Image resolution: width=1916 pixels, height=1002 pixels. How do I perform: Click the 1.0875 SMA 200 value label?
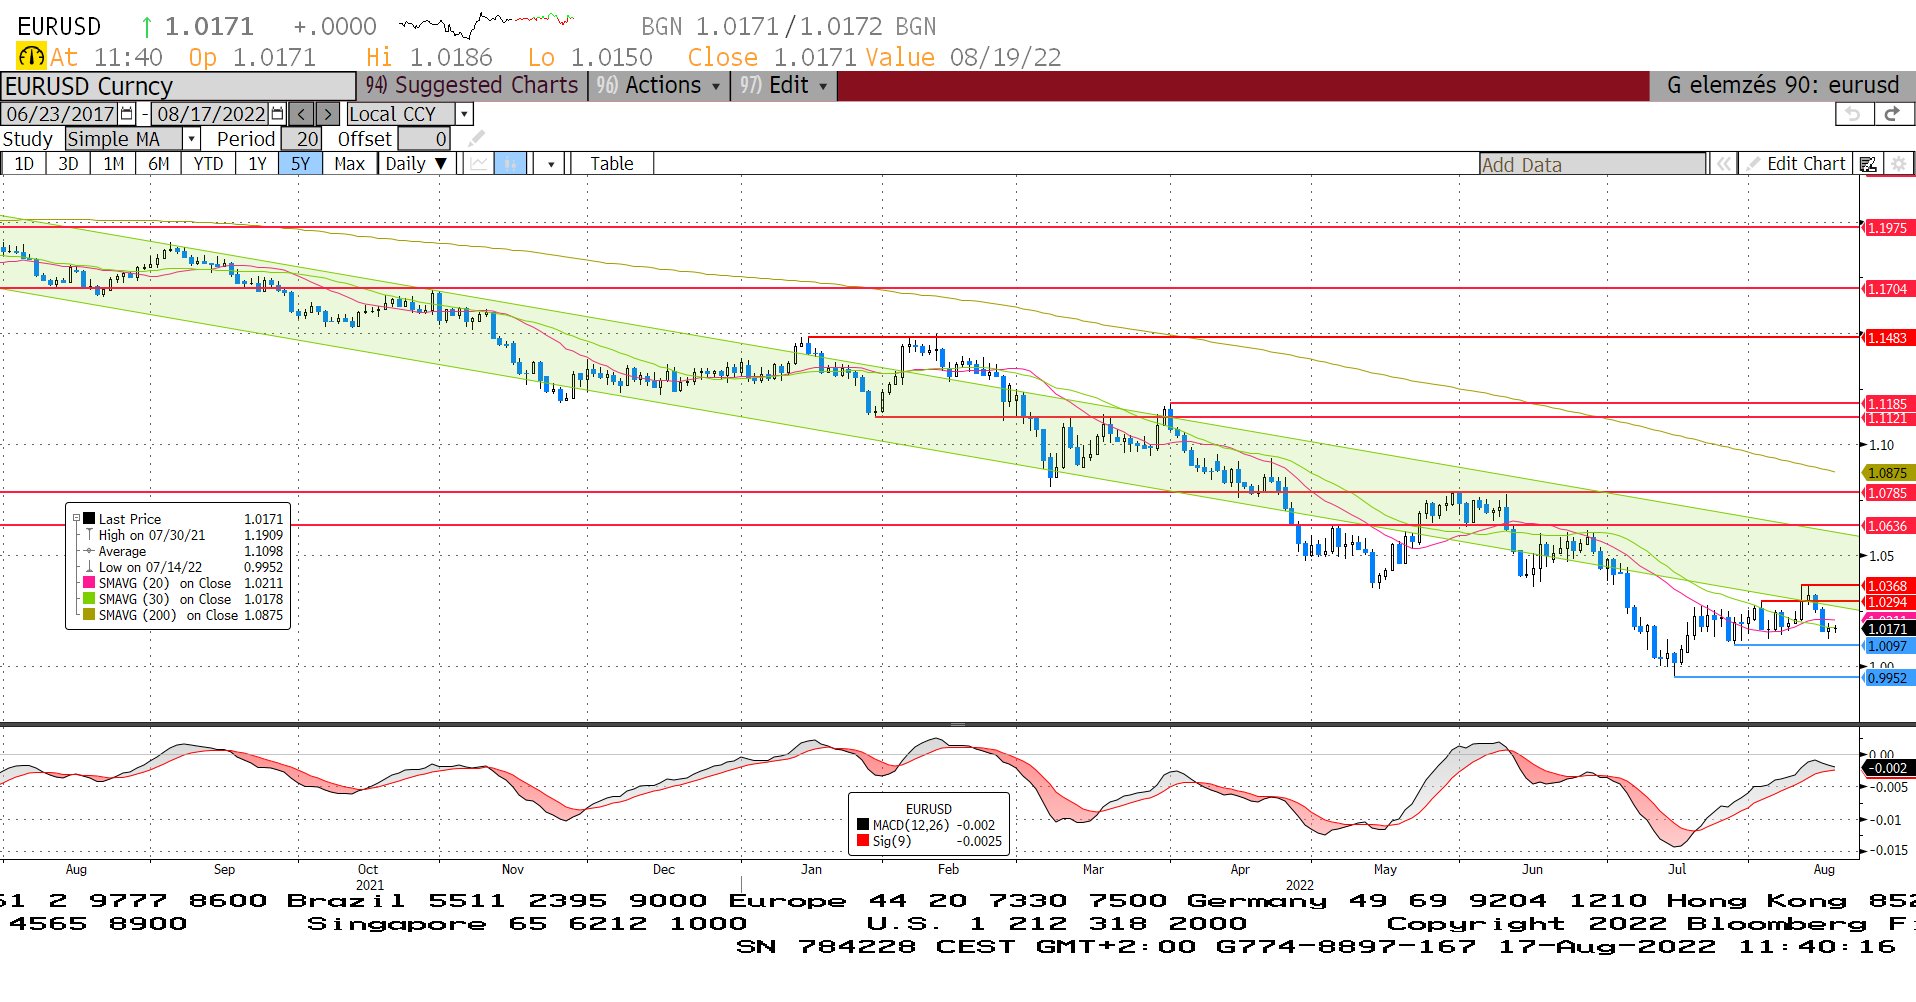1887,473
